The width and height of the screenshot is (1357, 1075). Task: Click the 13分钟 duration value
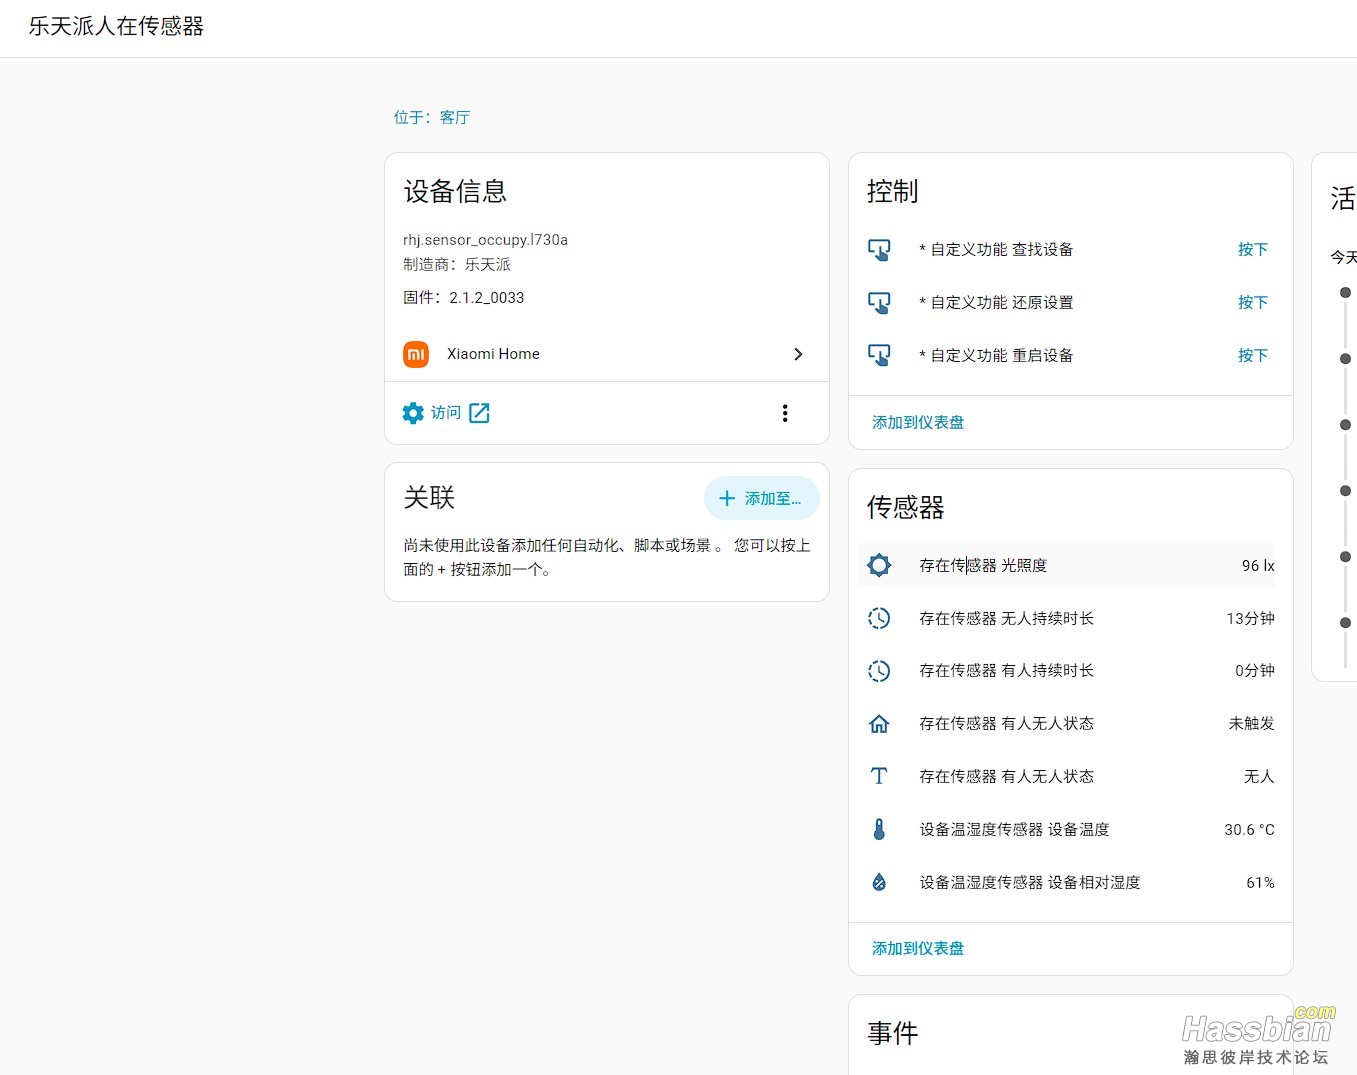pos(1250,618)
